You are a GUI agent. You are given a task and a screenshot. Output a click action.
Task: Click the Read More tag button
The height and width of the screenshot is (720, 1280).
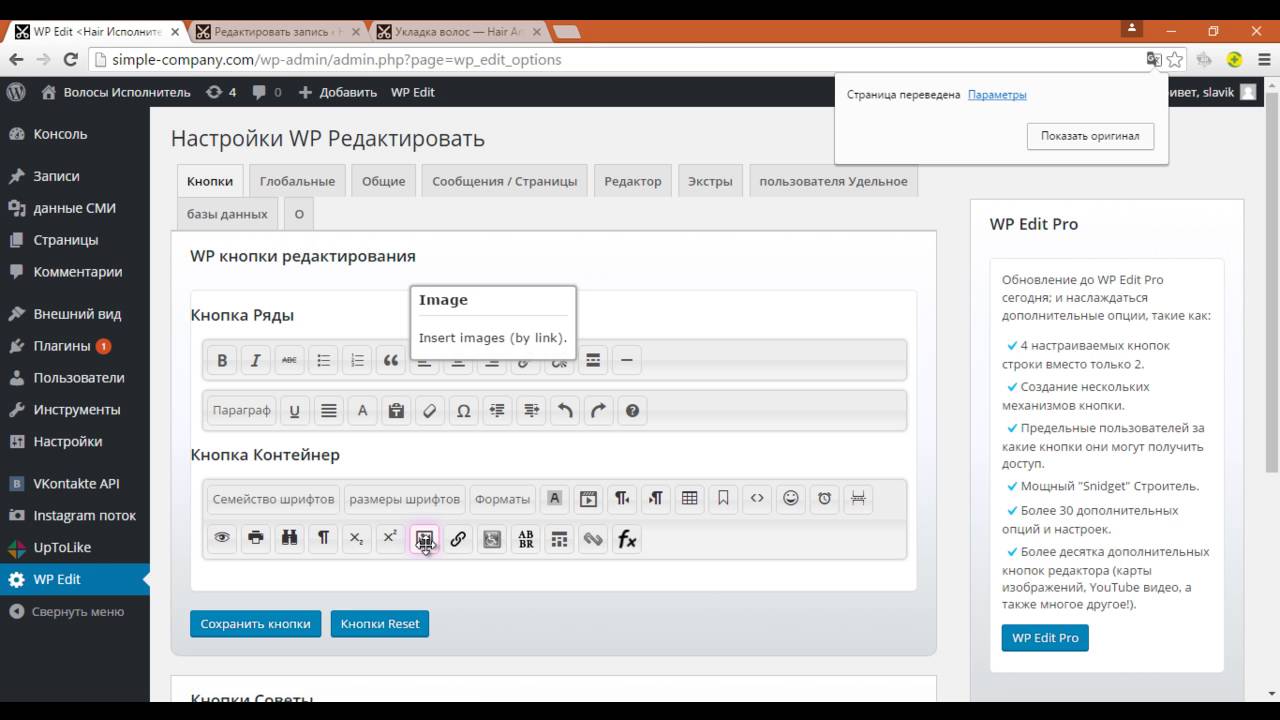593,361
